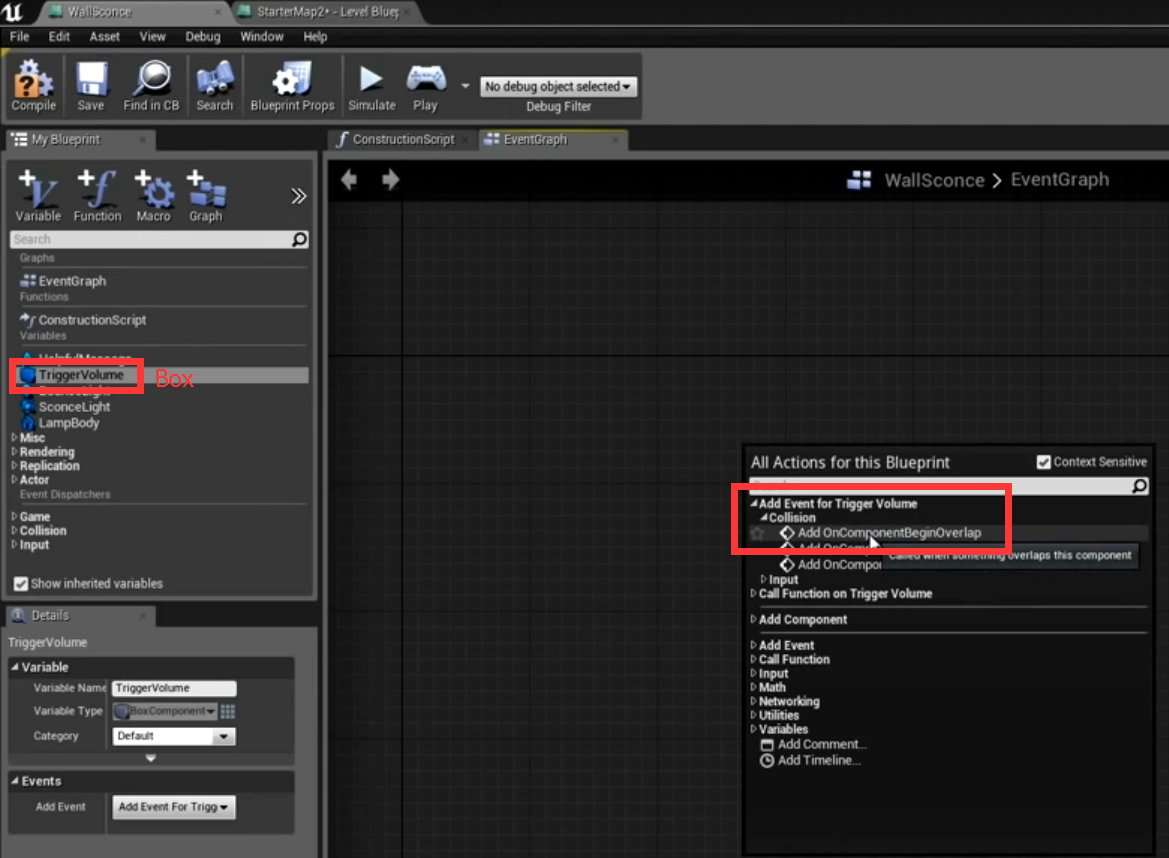Save the blueprint with Save icon

pyautogui.click(x=91, y=86)
